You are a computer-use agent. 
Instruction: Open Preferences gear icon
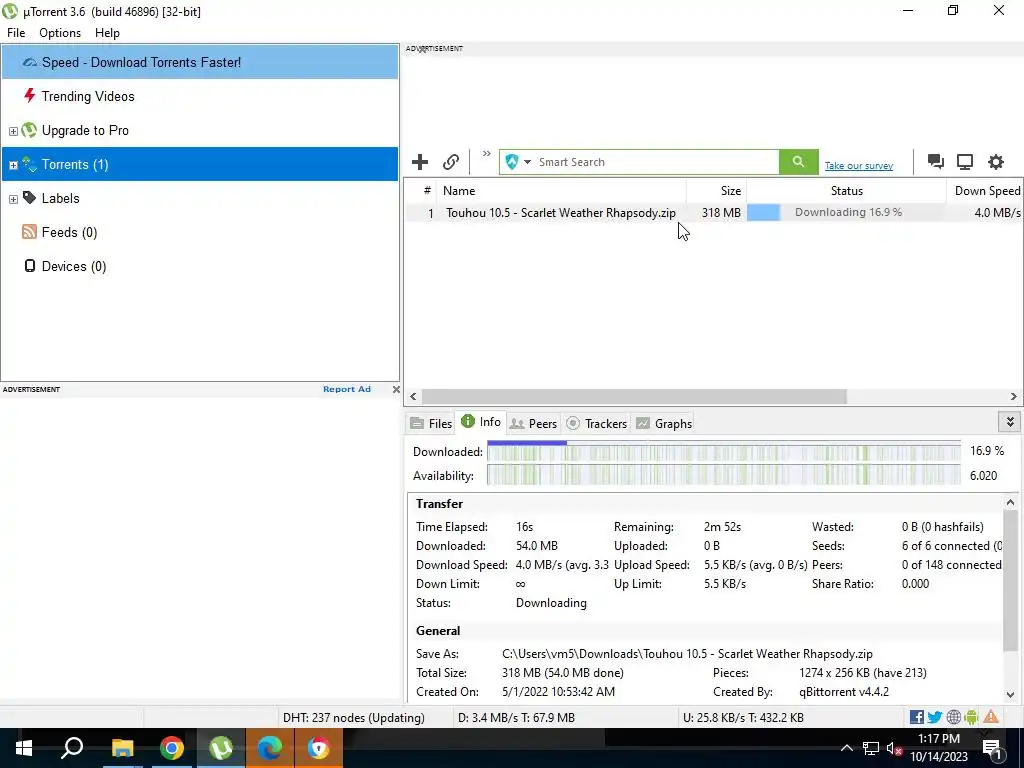pyautogui.click(x=995, y=162)
